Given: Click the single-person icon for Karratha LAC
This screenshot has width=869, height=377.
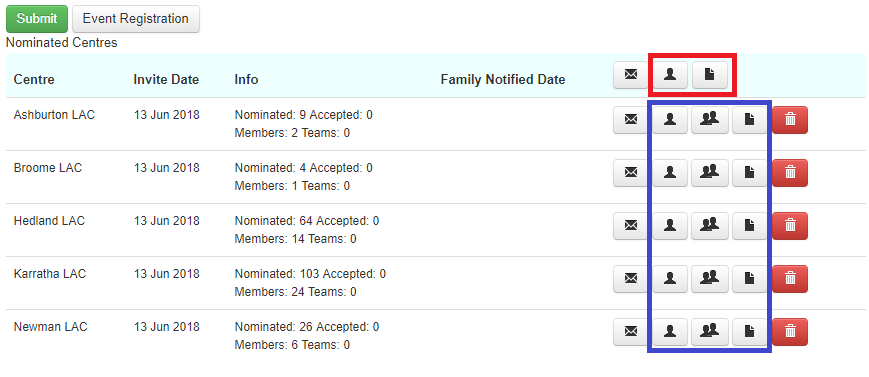Looking at the screenshot, I should coord(670,279).
